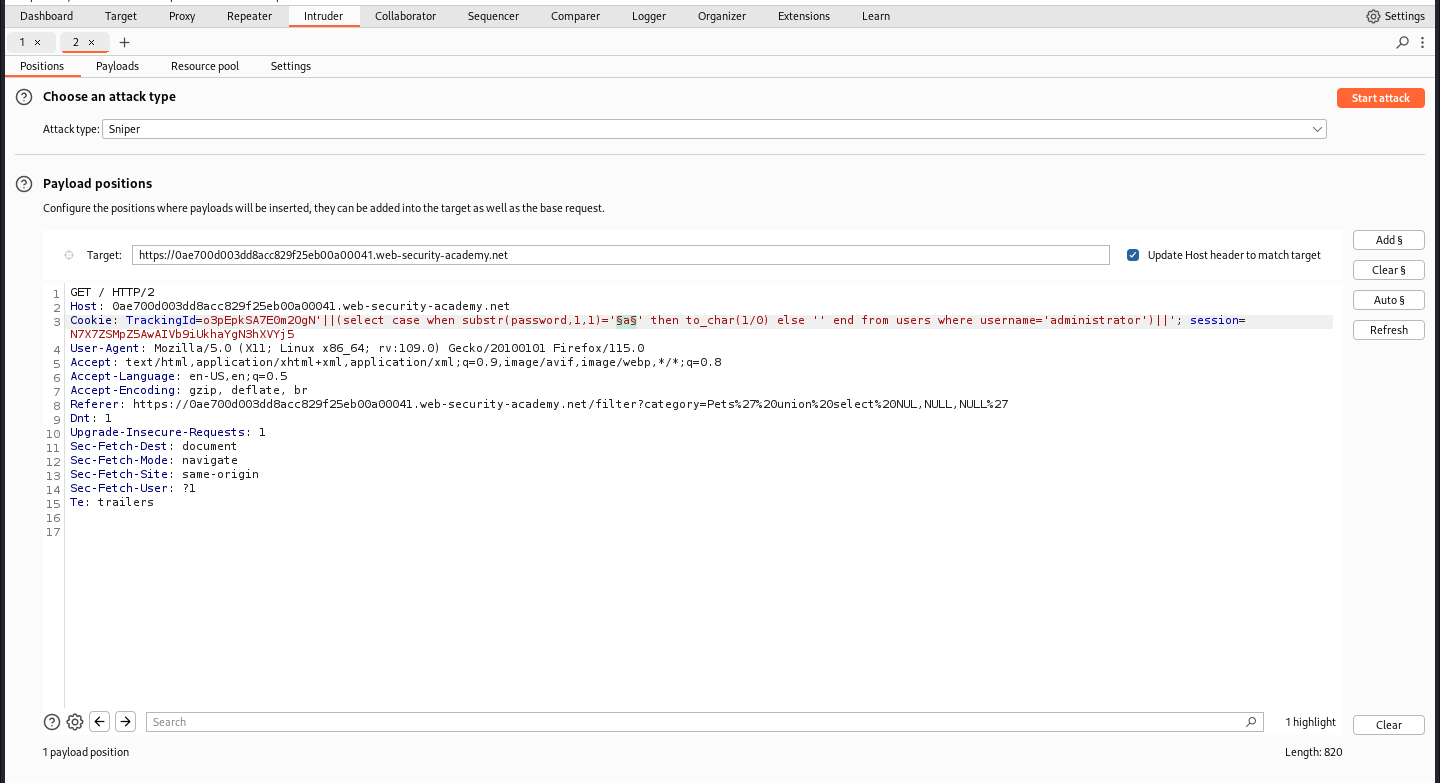Click the §a§ payload marker in Cookie
Viewport: 1440px width, 783px height.
point(626,320)
